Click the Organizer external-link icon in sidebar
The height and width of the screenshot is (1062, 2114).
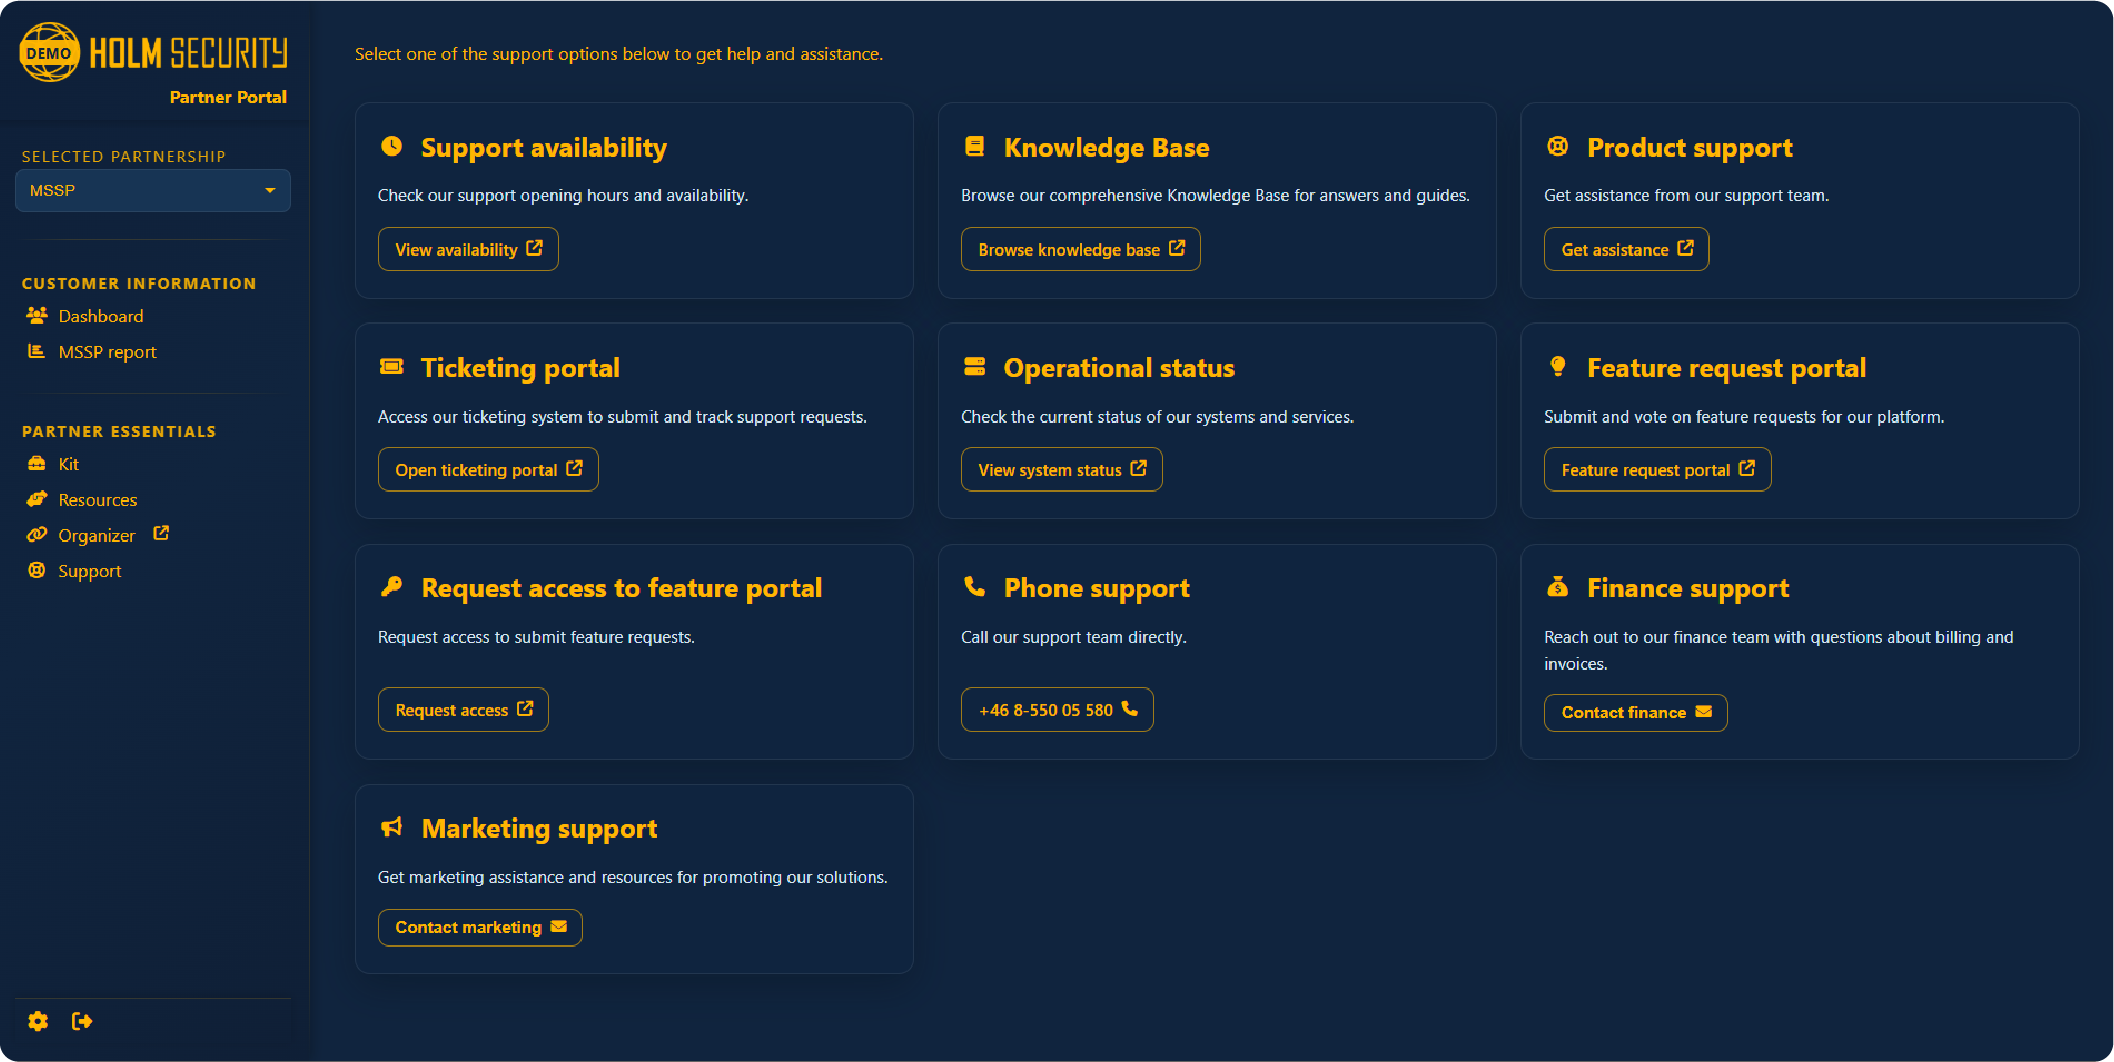click(x=161, y=533)
